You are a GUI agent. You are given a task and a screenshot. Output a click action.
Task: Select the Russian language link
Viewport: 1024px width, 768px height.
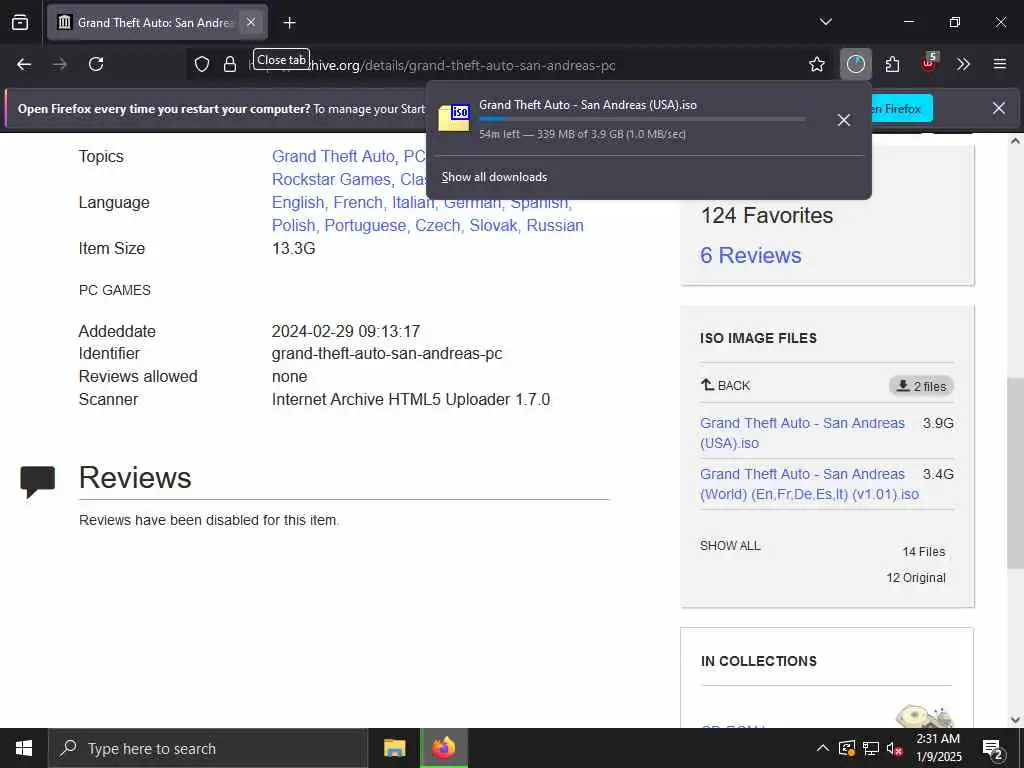[x=555, y=225]
